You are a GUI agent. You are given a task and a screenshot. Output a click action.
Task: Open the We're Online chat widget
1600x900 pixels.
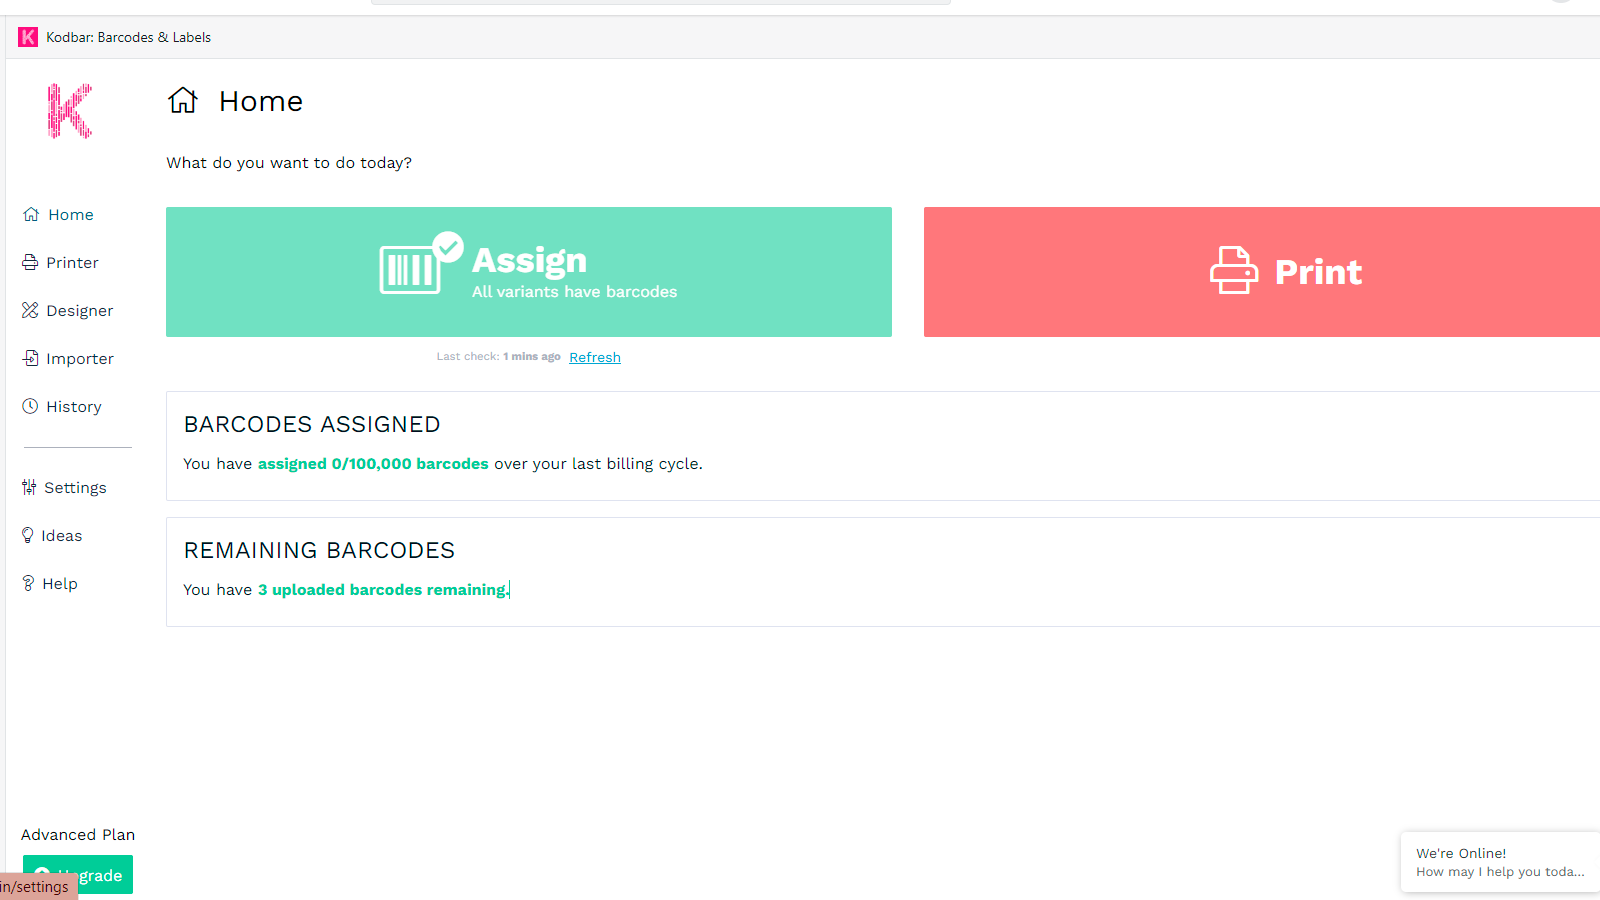(1498, 861)
